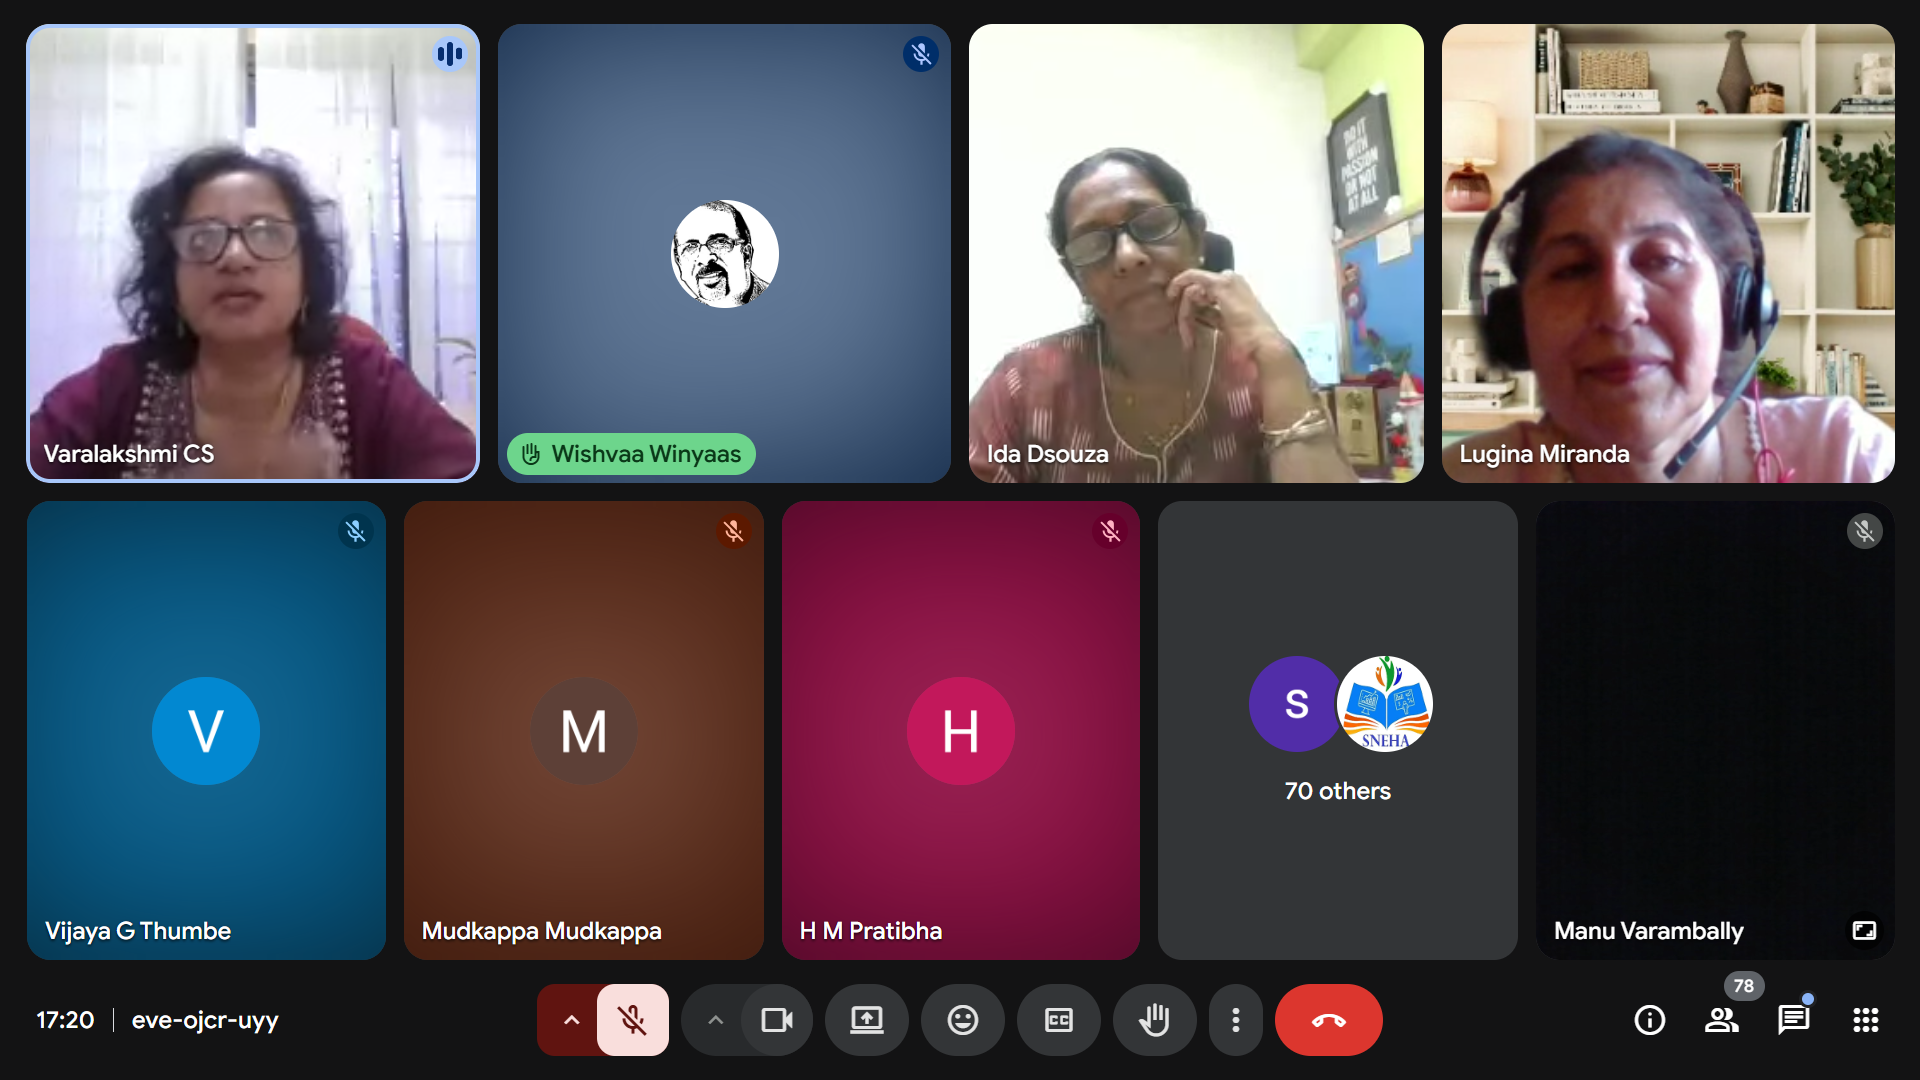Show everyone in the people panel

coord(1721,1020)
